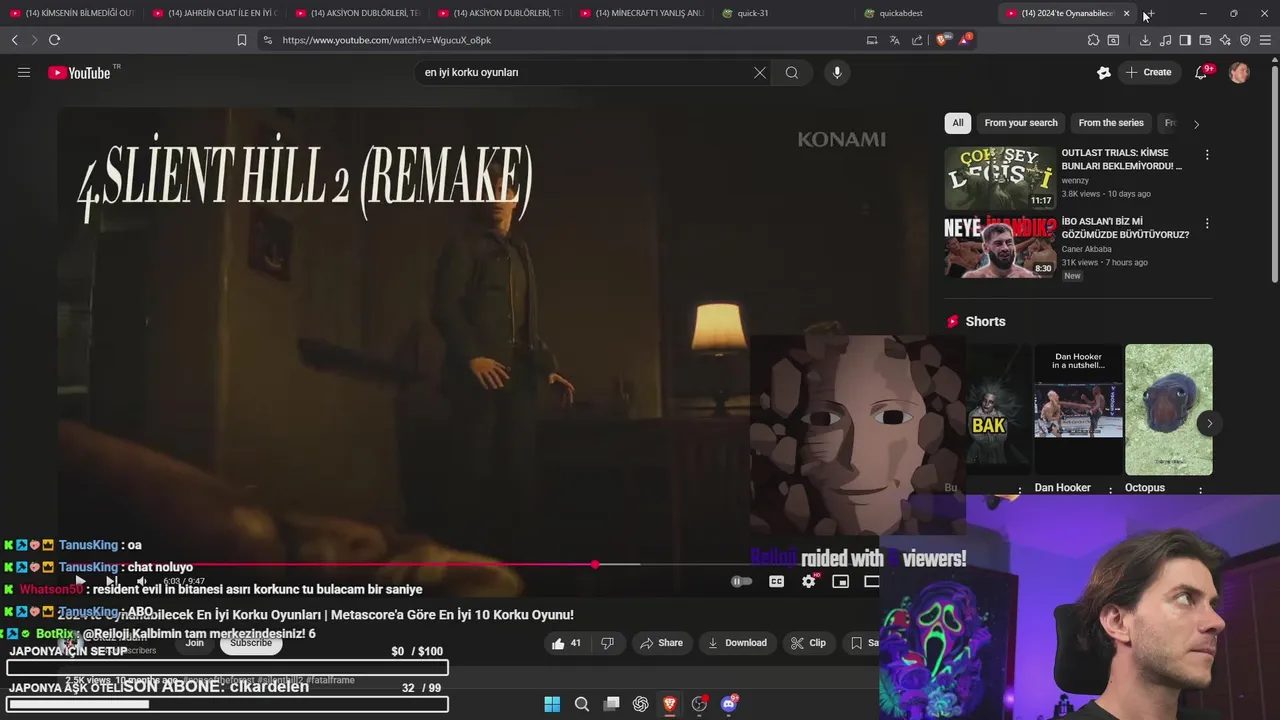Viewport: 1280px width, 720px height.
Task: Click the search magnifier button
Action: 792,72
